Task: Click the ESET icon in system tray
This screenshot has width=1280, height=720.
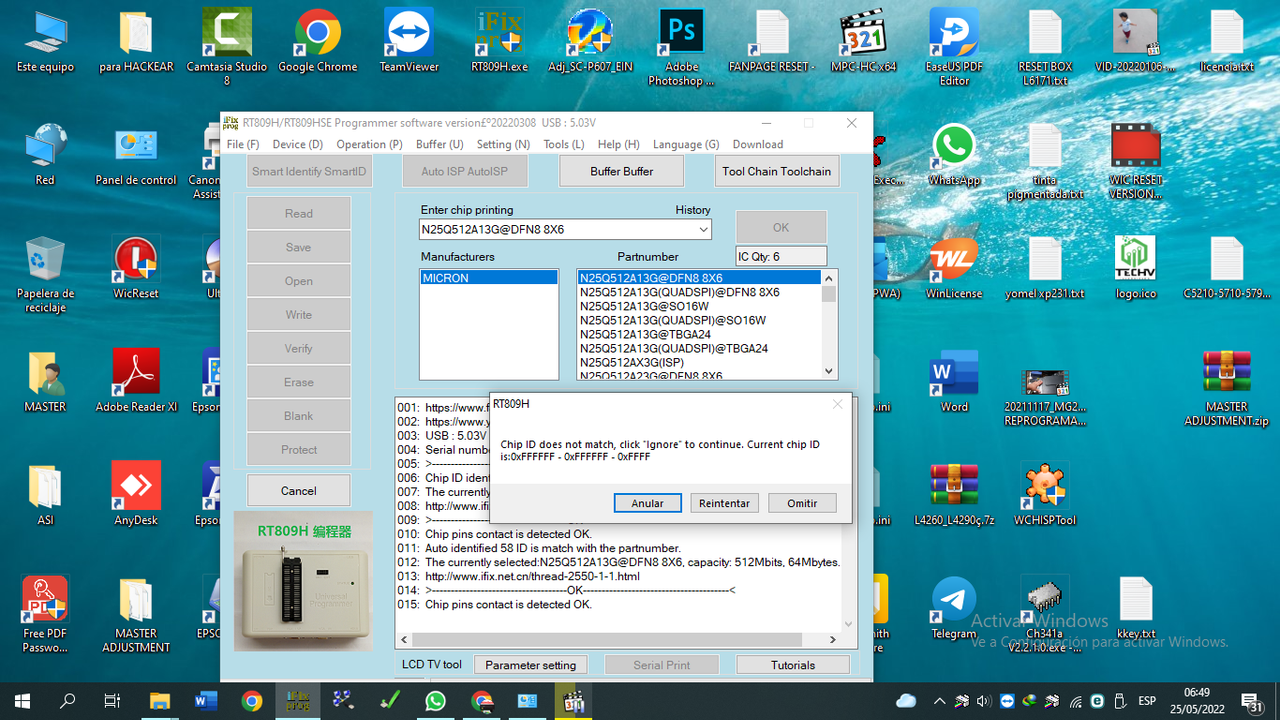Action: (1097, 701)
